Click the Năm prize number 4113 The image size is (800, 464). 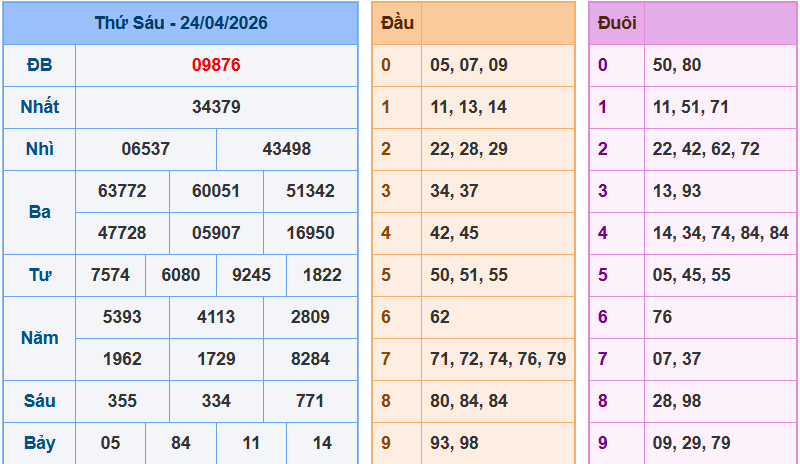point(216,317)
